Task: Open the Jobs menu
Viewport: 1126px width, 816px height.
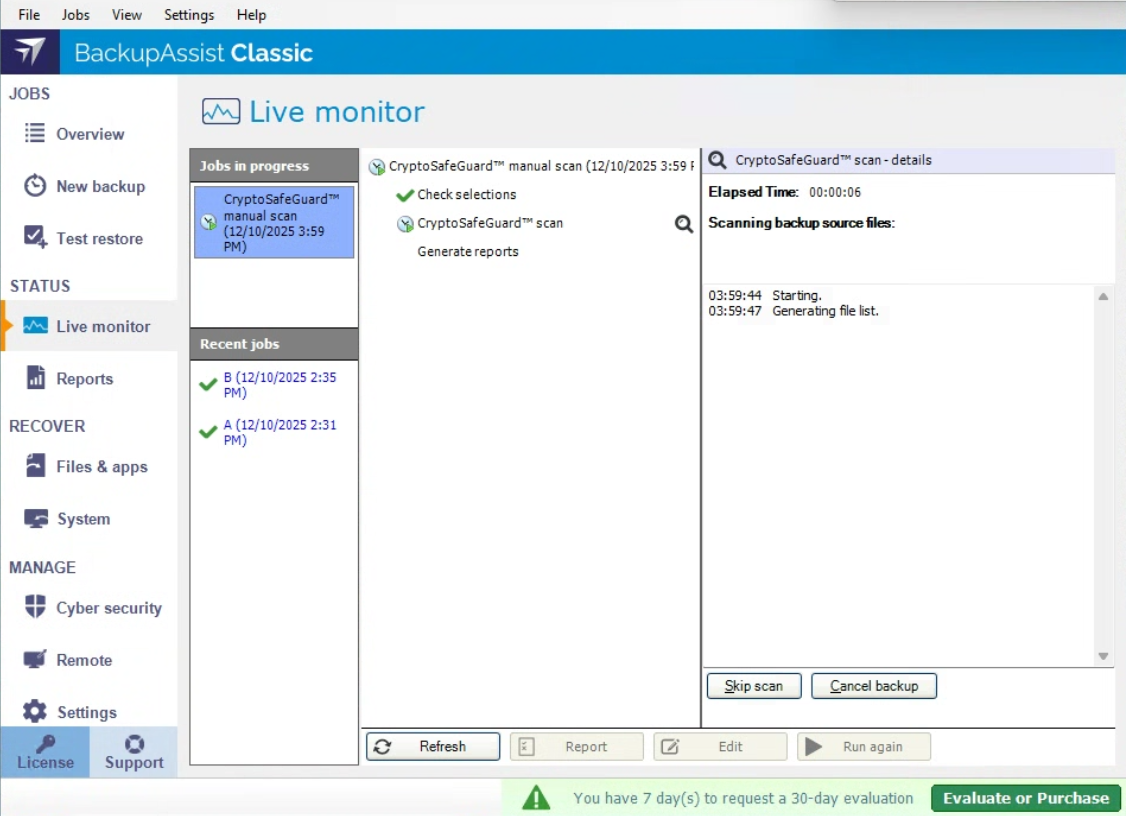Action: [x=75, y=15]
